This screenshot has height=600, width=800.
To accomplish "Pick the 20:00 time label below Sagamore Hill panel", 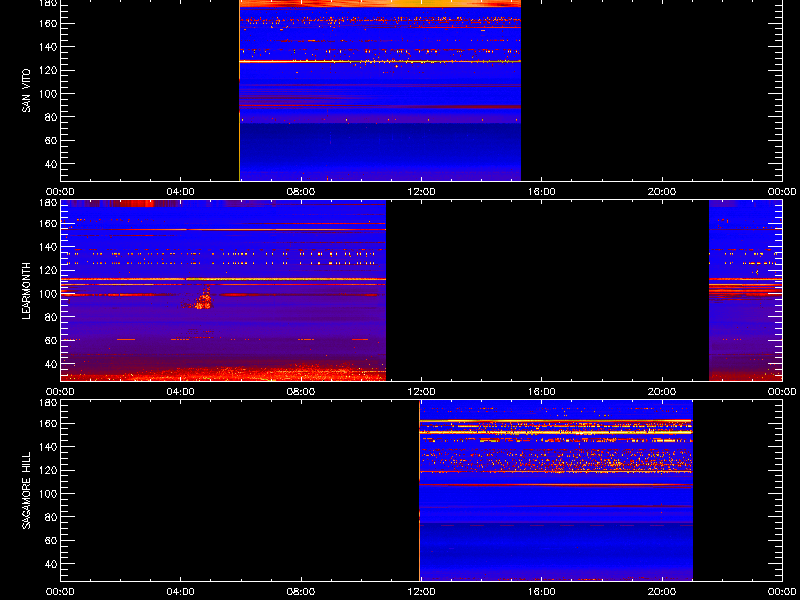I will (662, 592).
